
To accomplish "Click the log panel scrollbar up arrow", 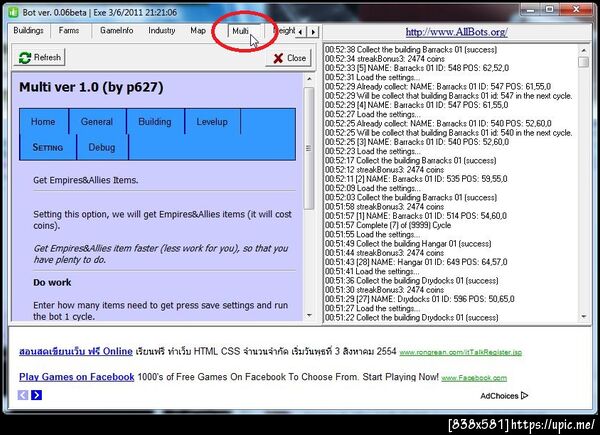I will click(584, 50).
